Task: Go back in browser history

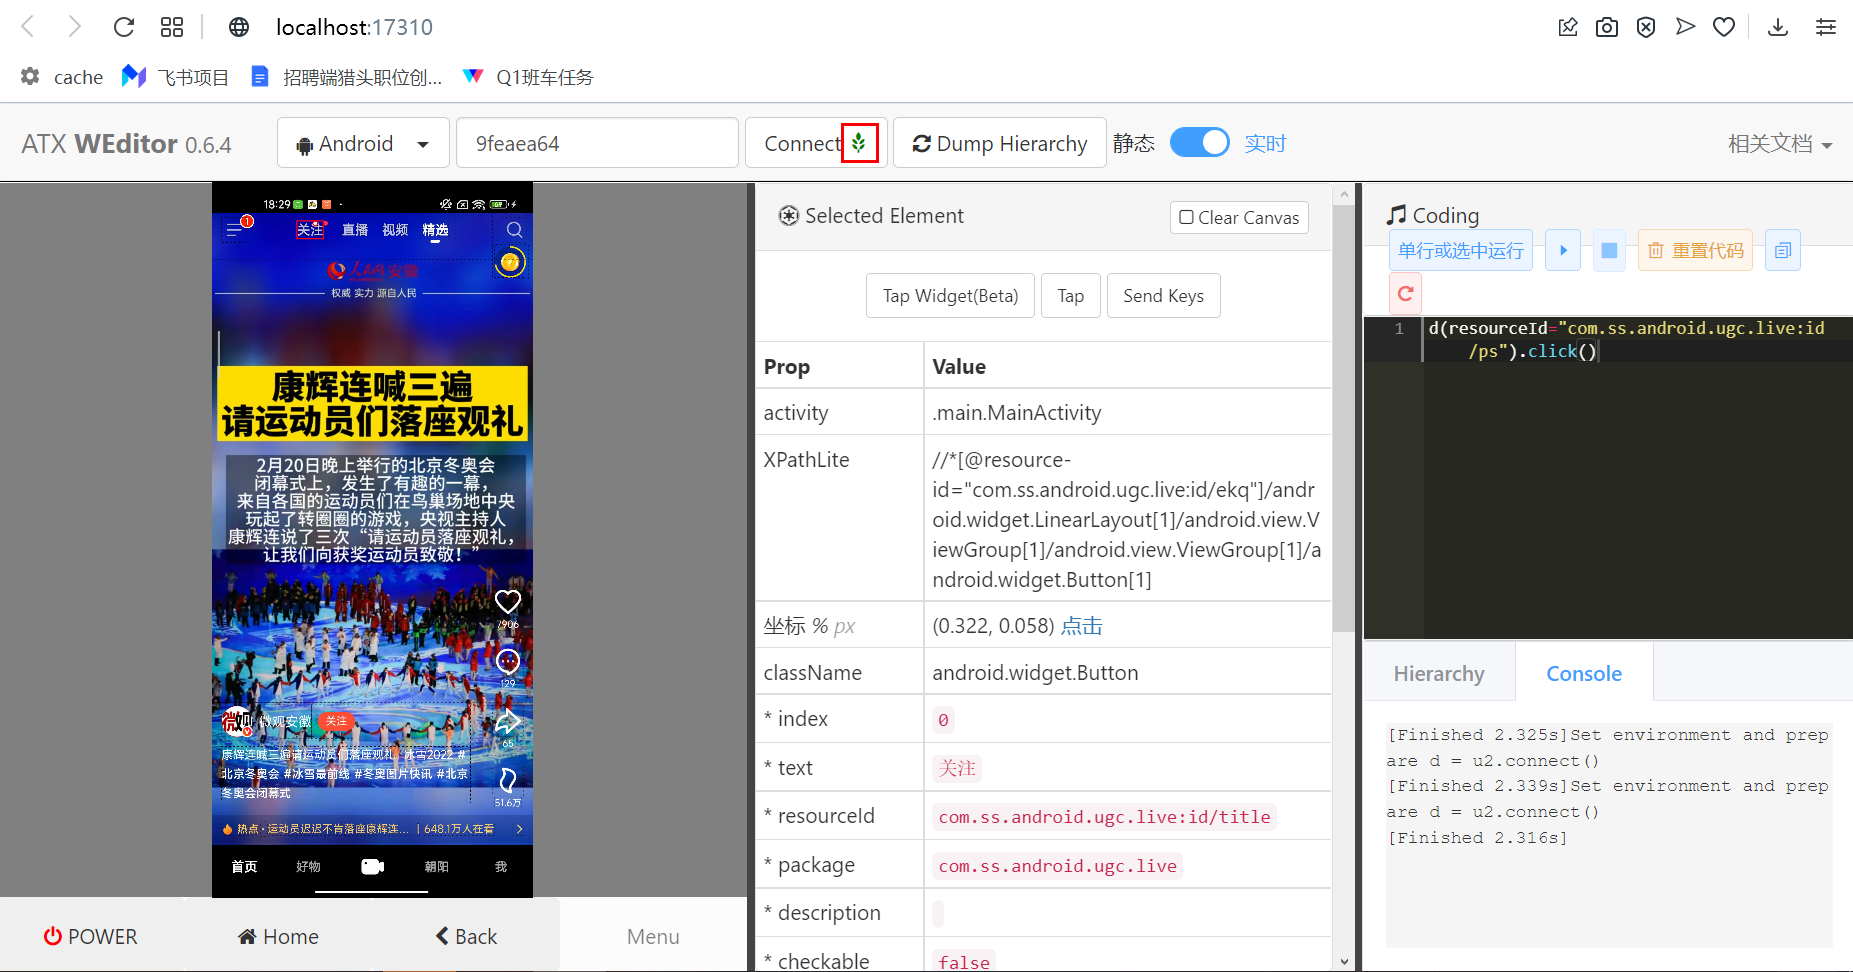Action: click(28, 27)
